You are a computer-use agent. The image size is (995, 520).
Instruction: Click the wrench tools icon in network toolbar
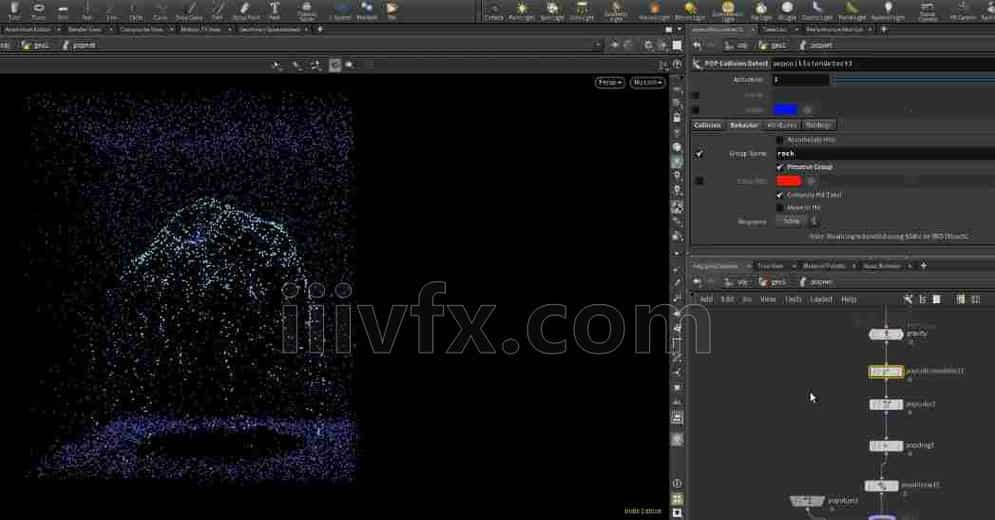(908, 299)
